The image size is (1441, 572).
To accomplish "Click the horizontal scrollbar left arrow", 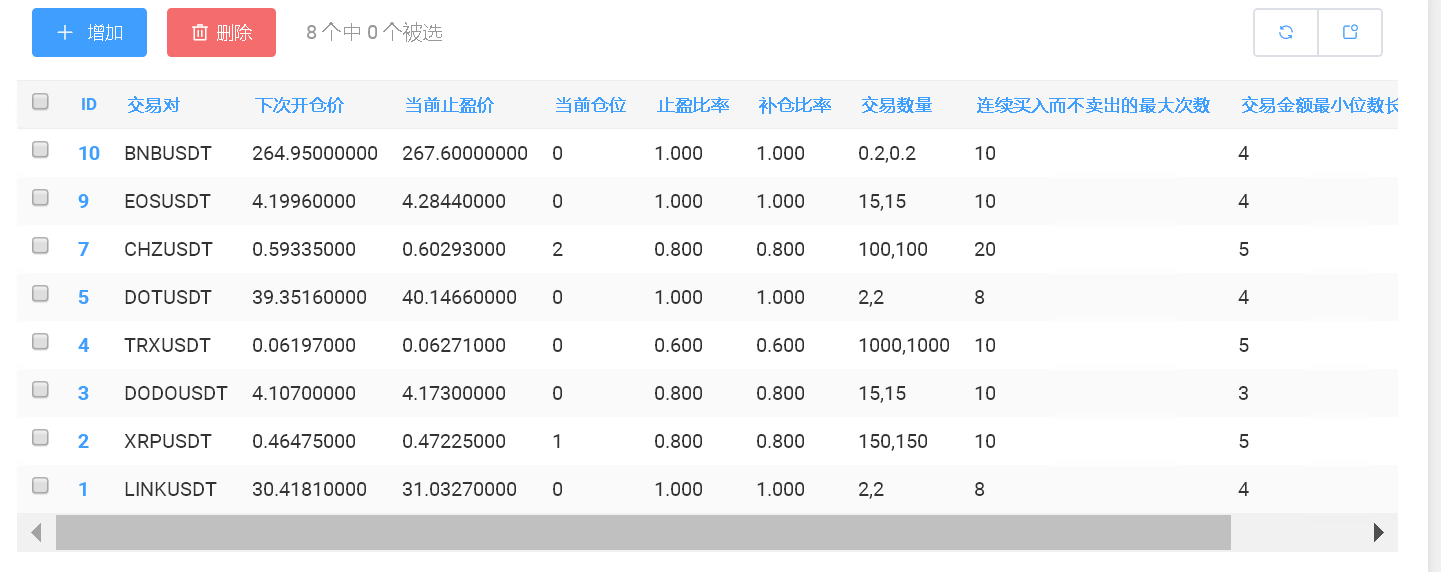I will [36, 533].
